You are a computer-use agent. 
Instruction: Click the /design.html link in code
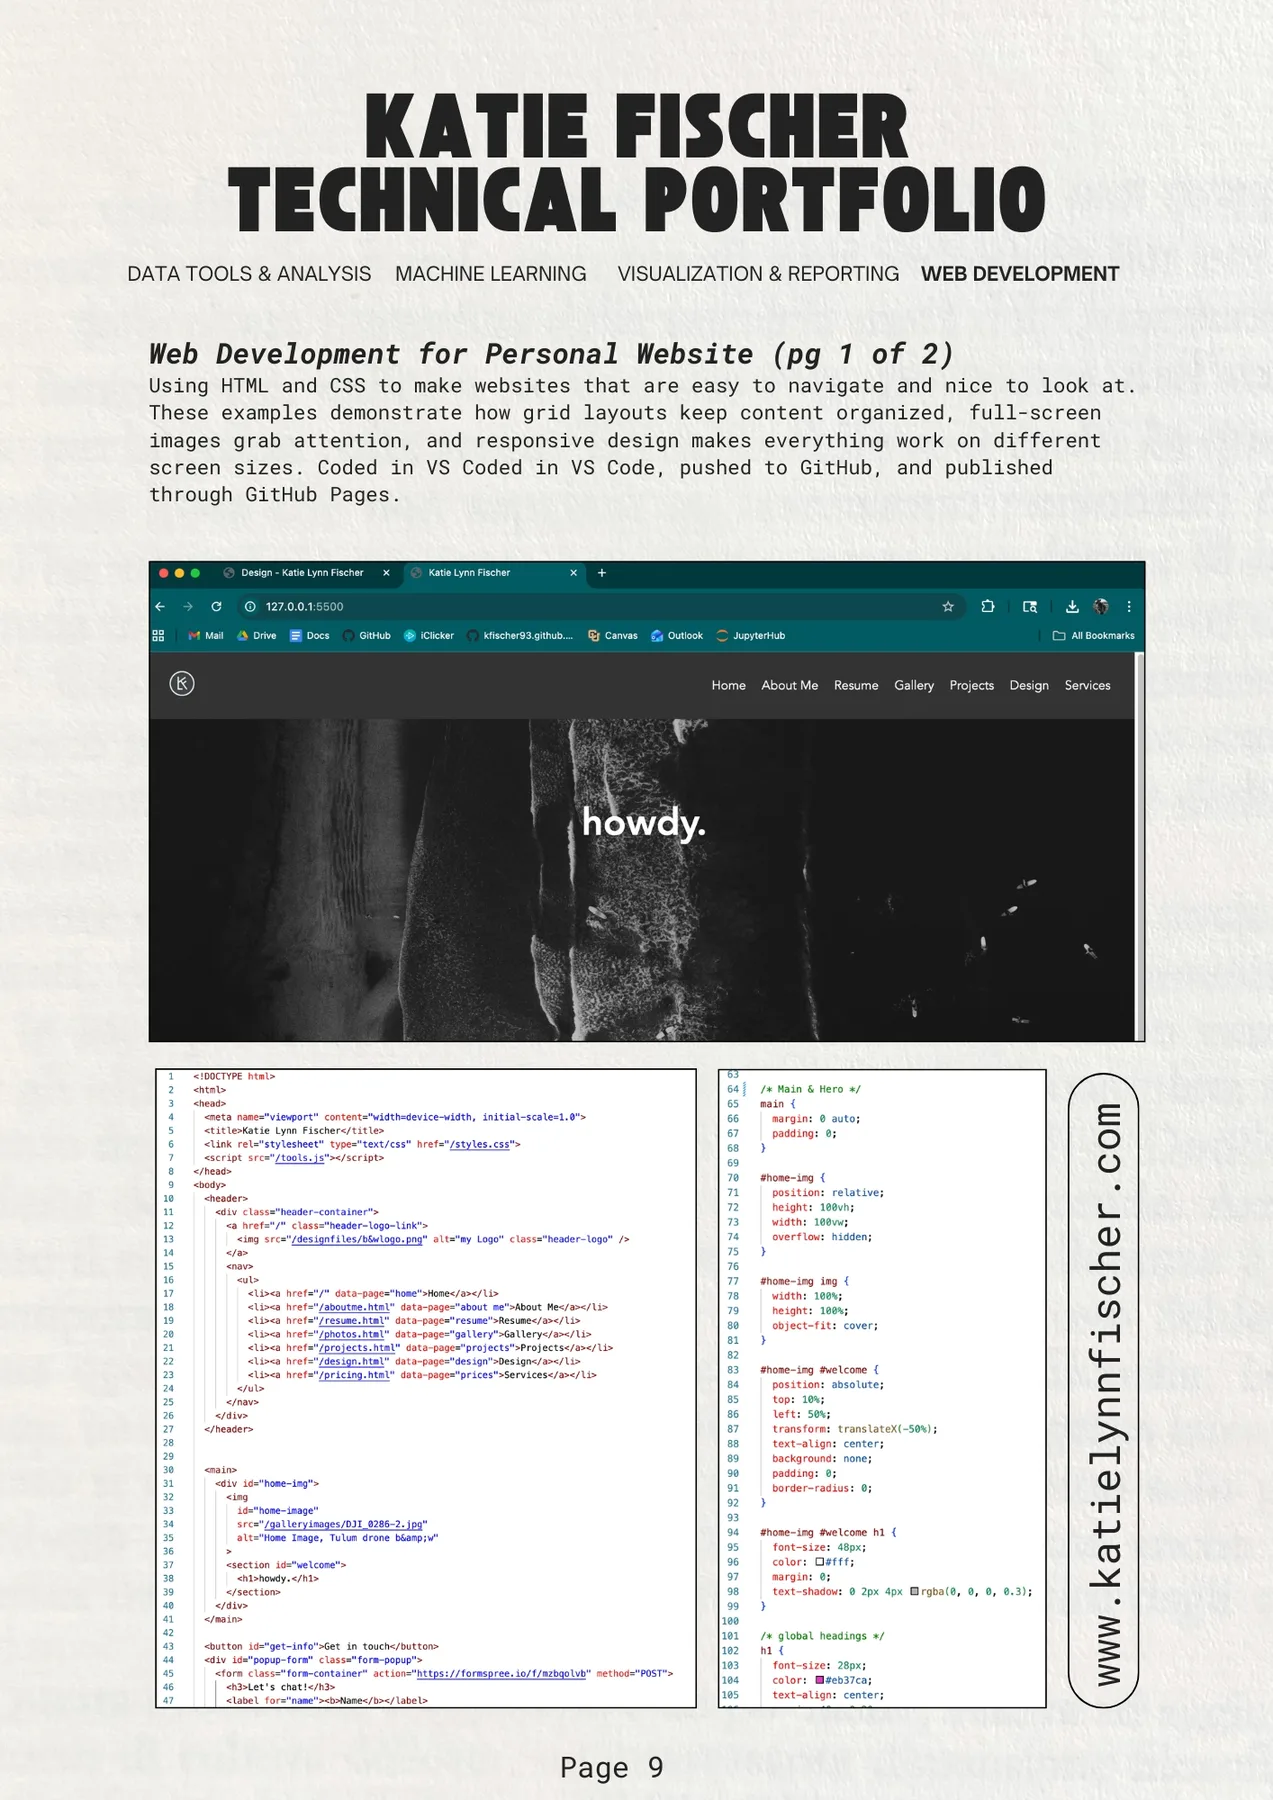click(x=351, y=1361)
